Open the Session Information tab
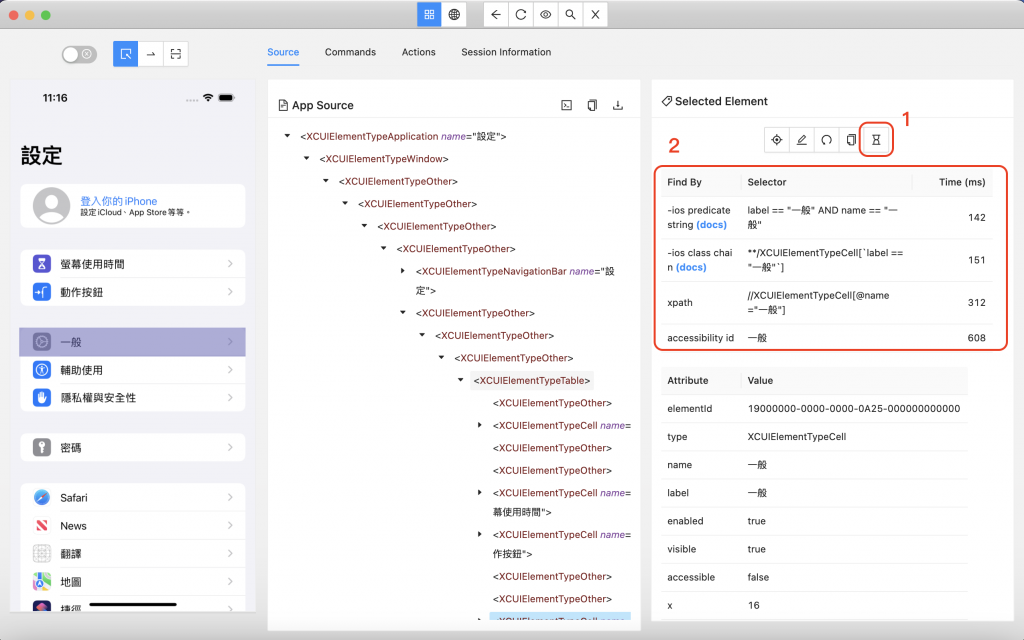 506,52
